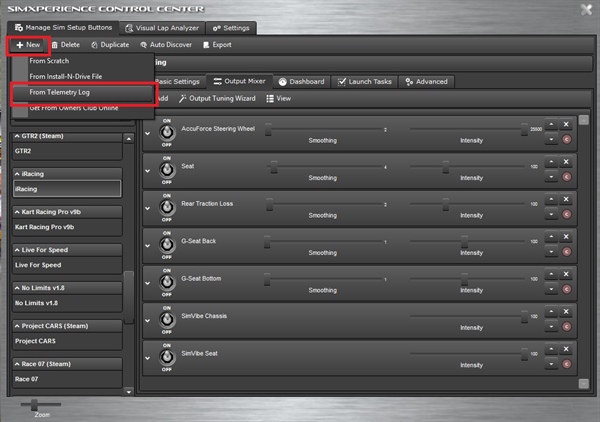This screenshot has width=600, height=422.
Task: Move Rear Traction Loss row up
Action: [x=551, y=199]
